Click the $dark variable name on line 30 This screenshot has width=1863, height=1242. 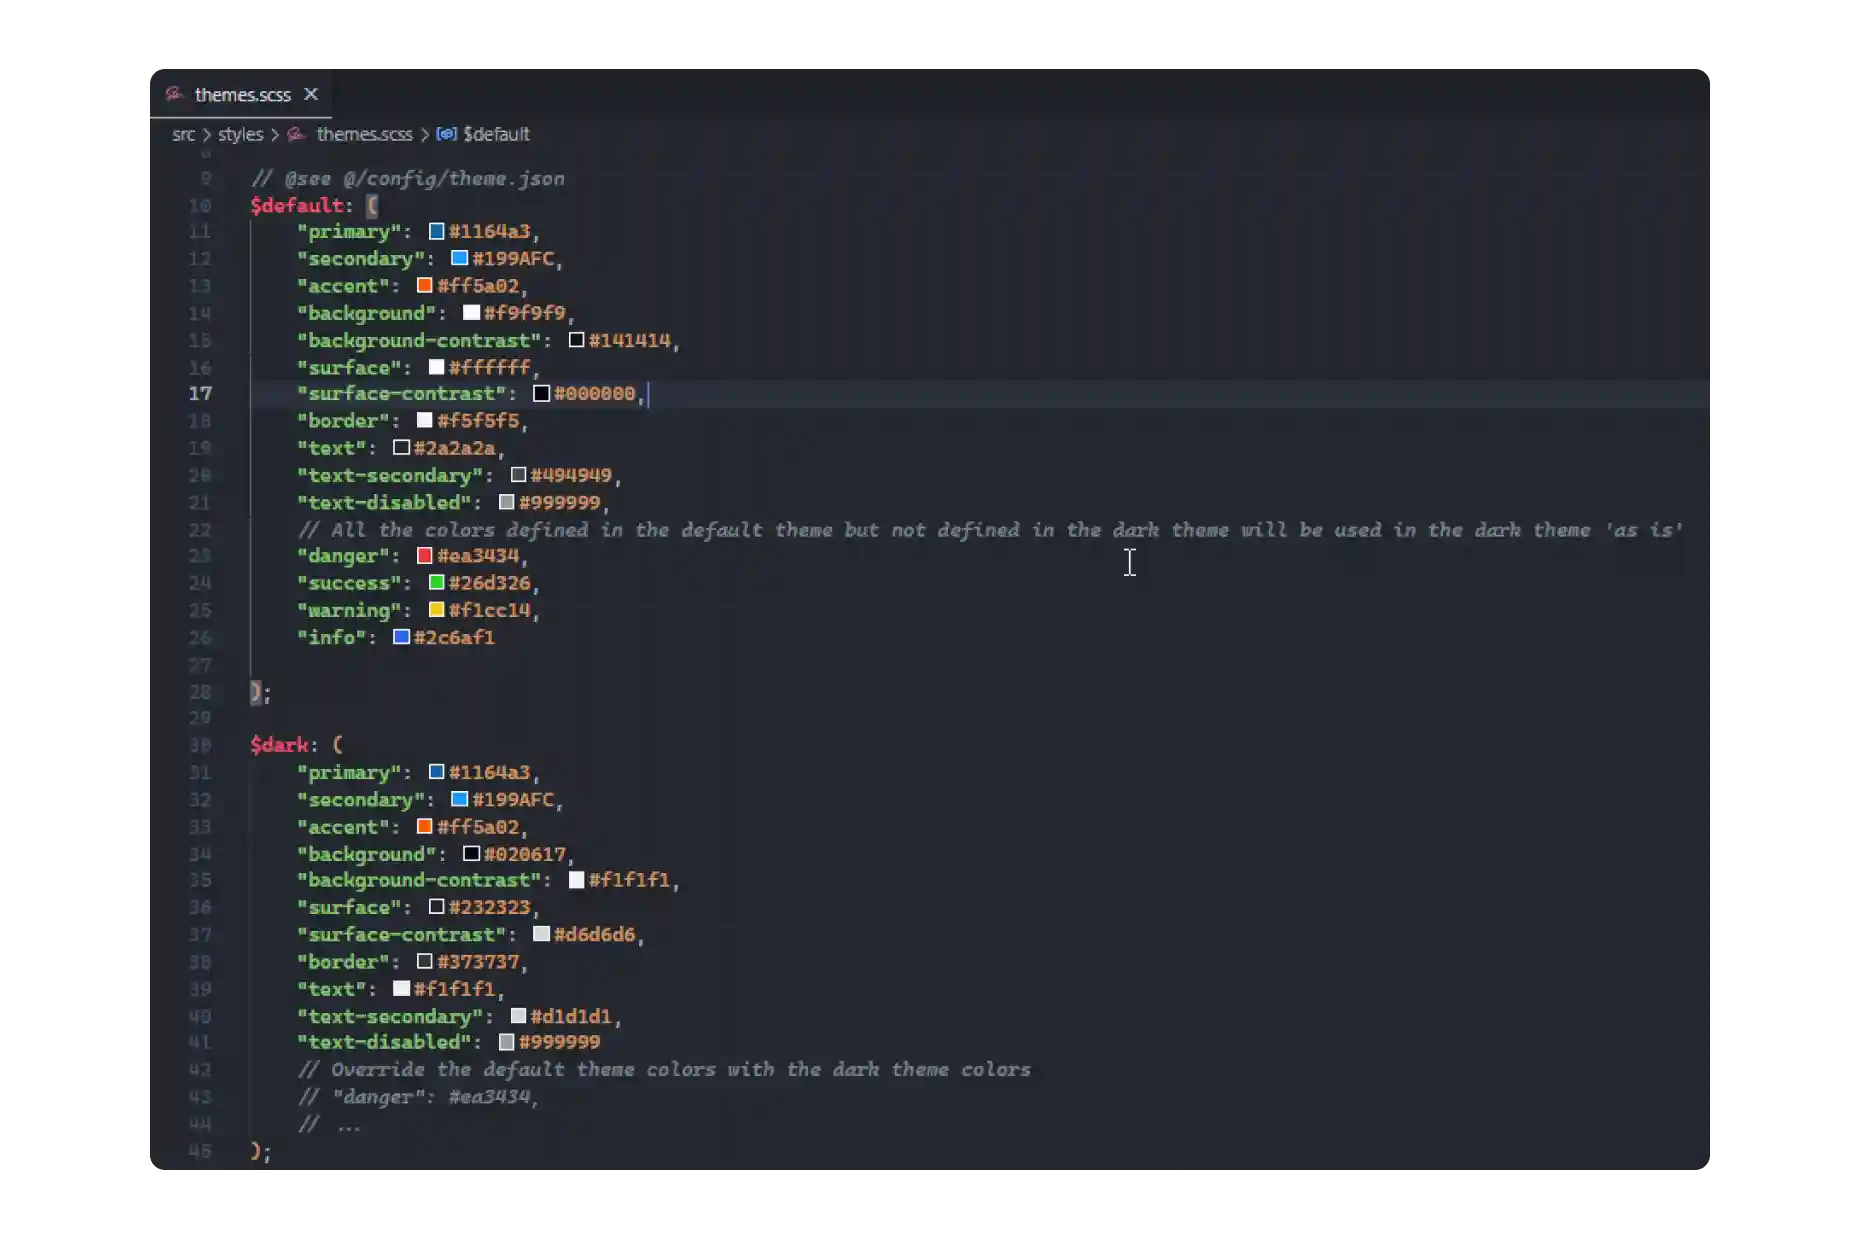279,745
